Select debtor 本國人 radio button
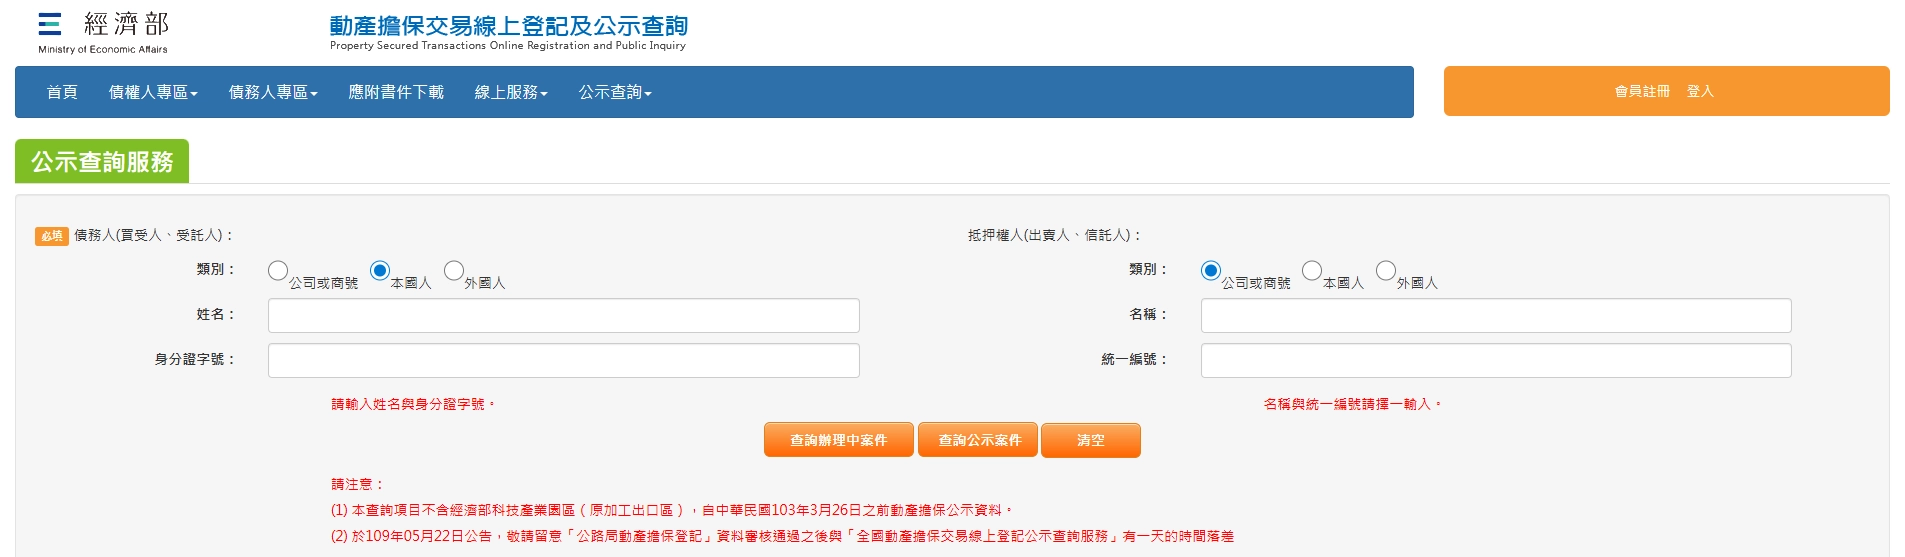 [380, 271]
